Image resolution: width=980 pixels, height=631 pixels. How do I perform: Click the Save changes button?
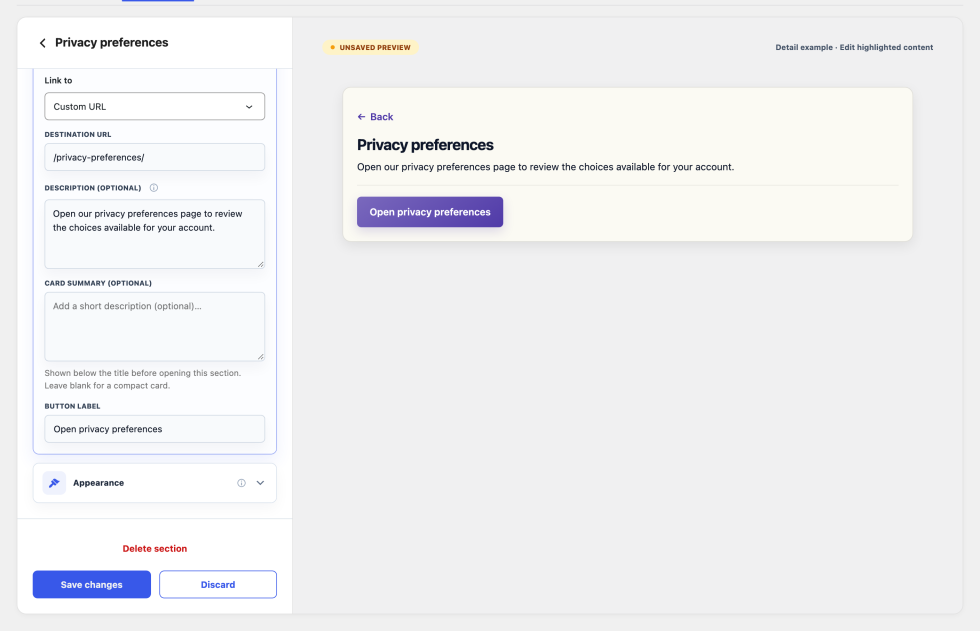tap(92, 585)
